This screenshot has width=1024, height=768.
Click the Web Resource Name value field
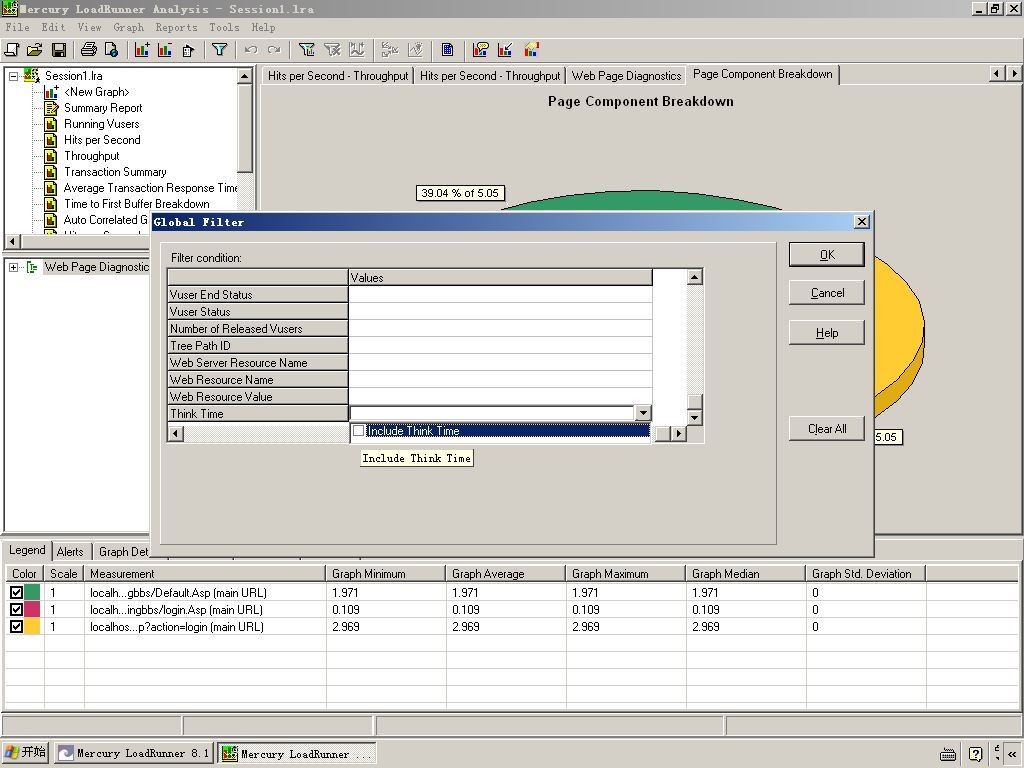(500, 379)
